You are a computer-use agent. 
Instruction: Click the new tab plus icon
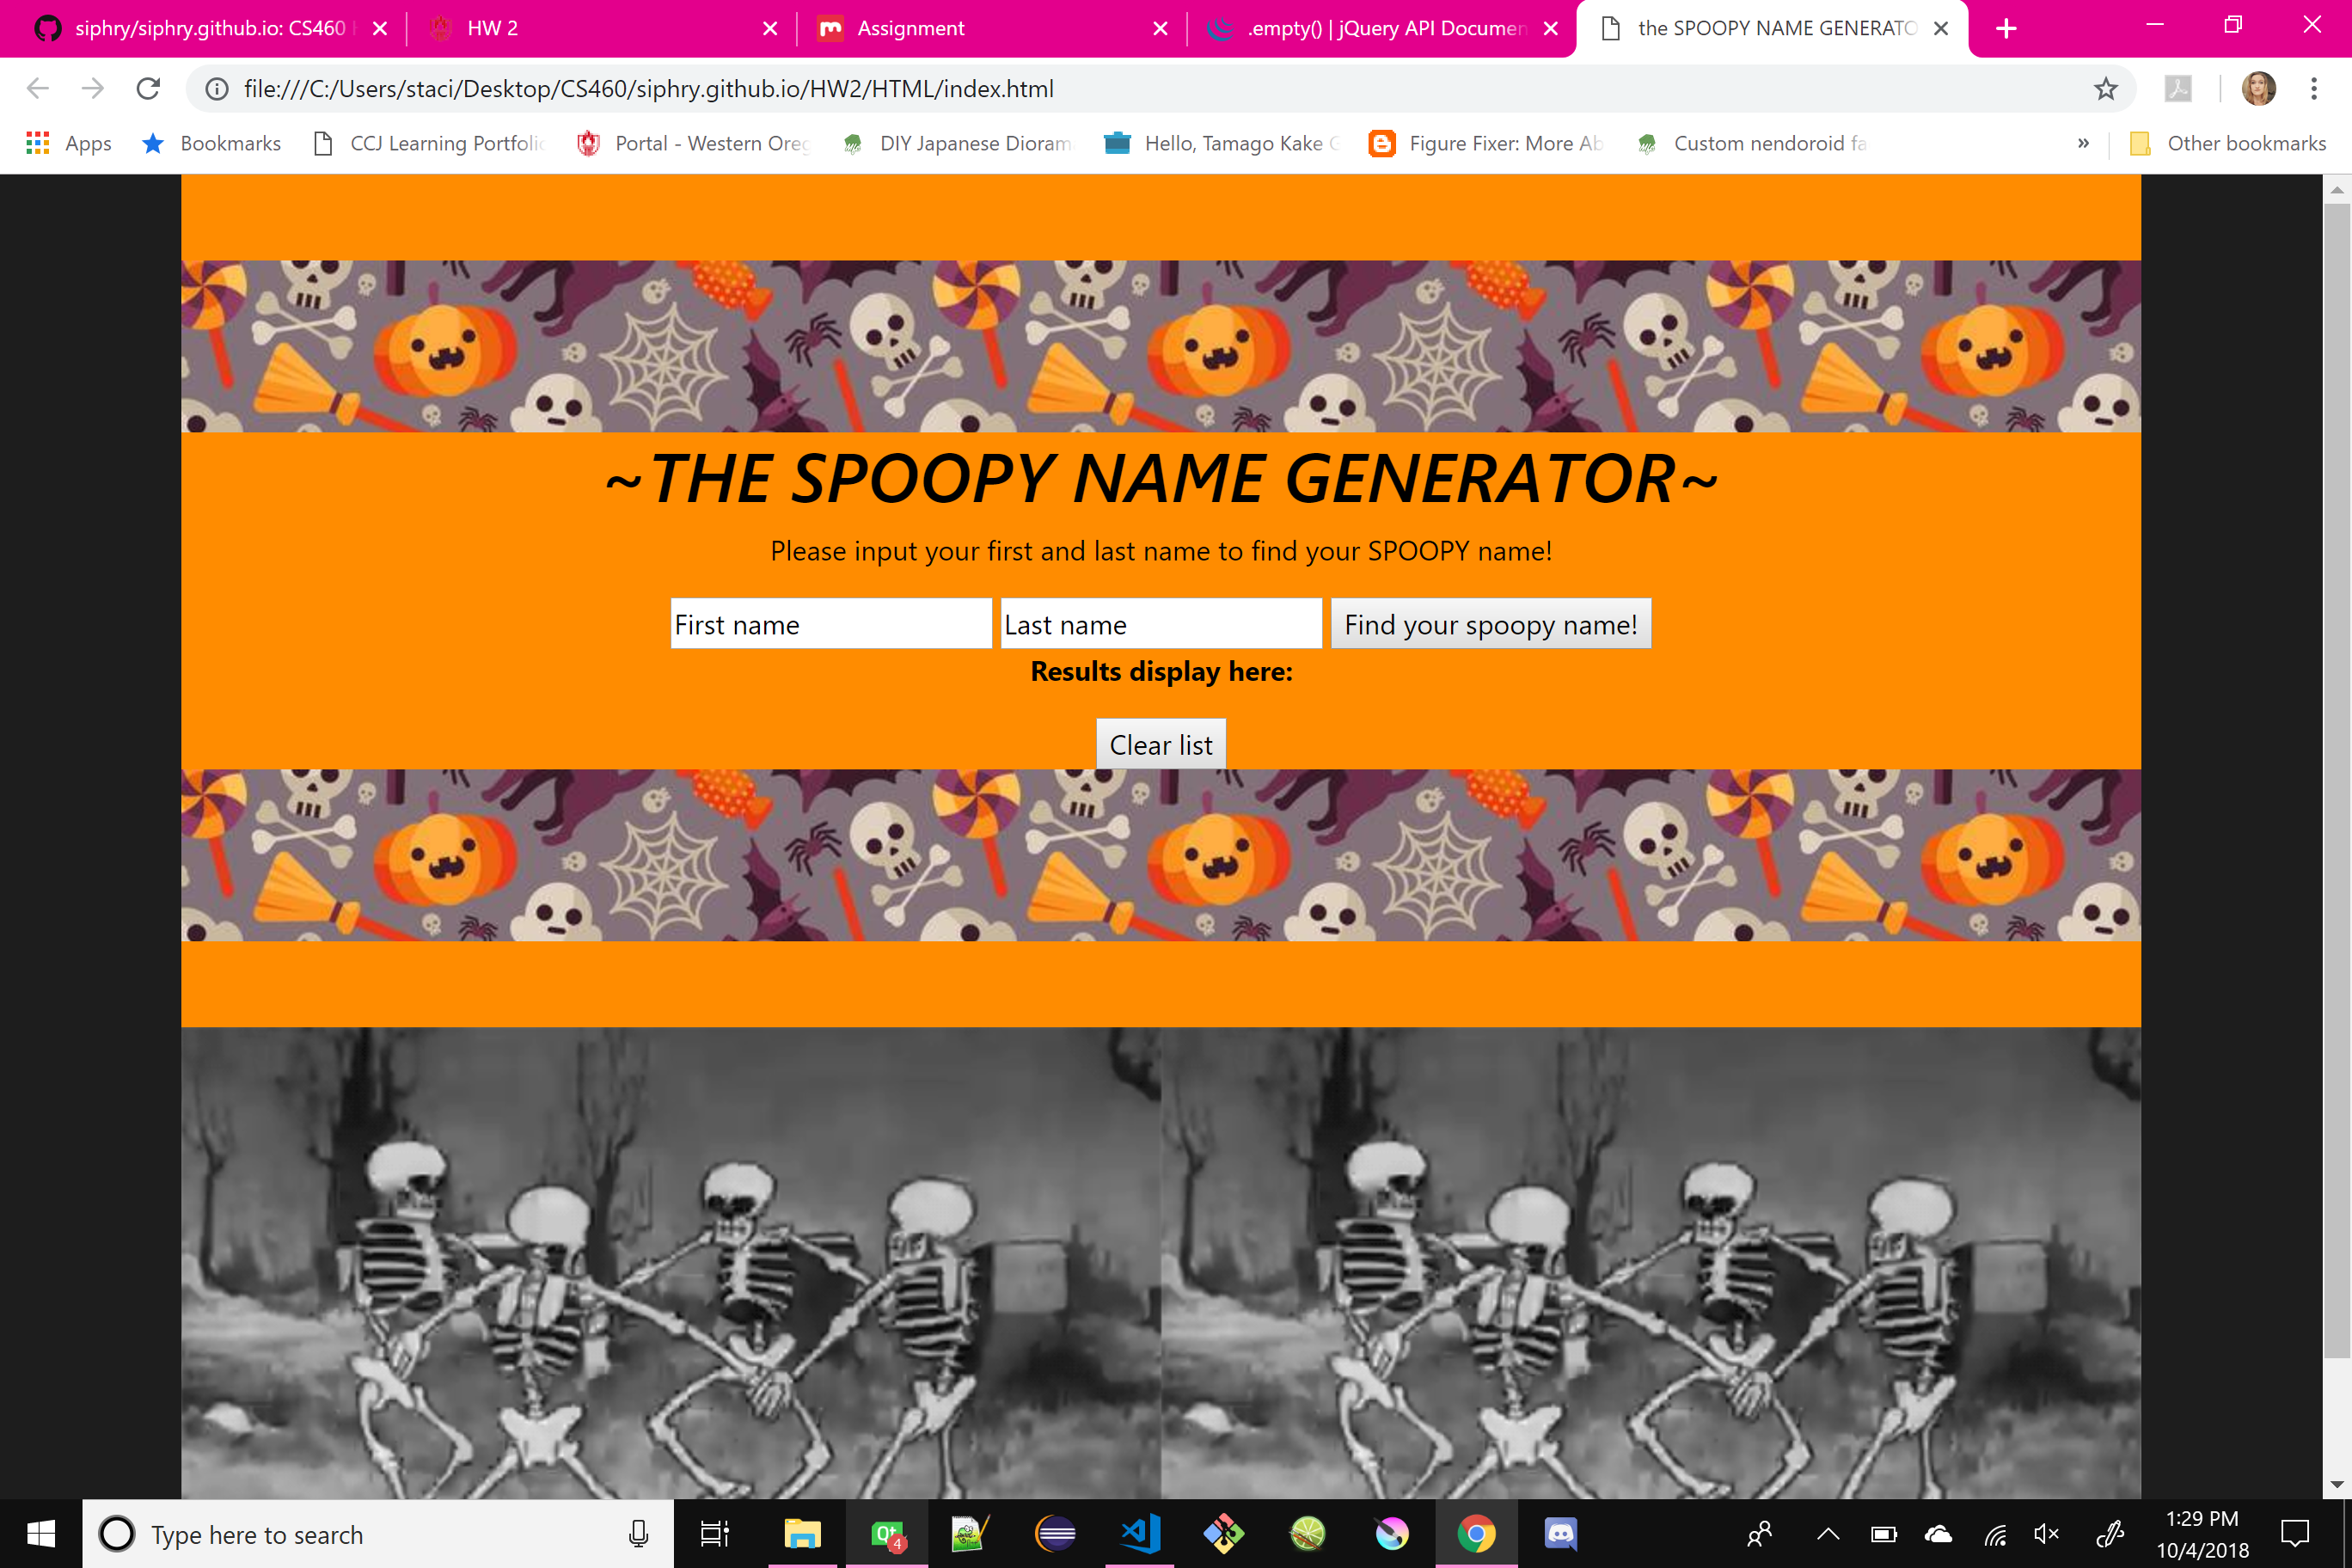coord(2009,28)
